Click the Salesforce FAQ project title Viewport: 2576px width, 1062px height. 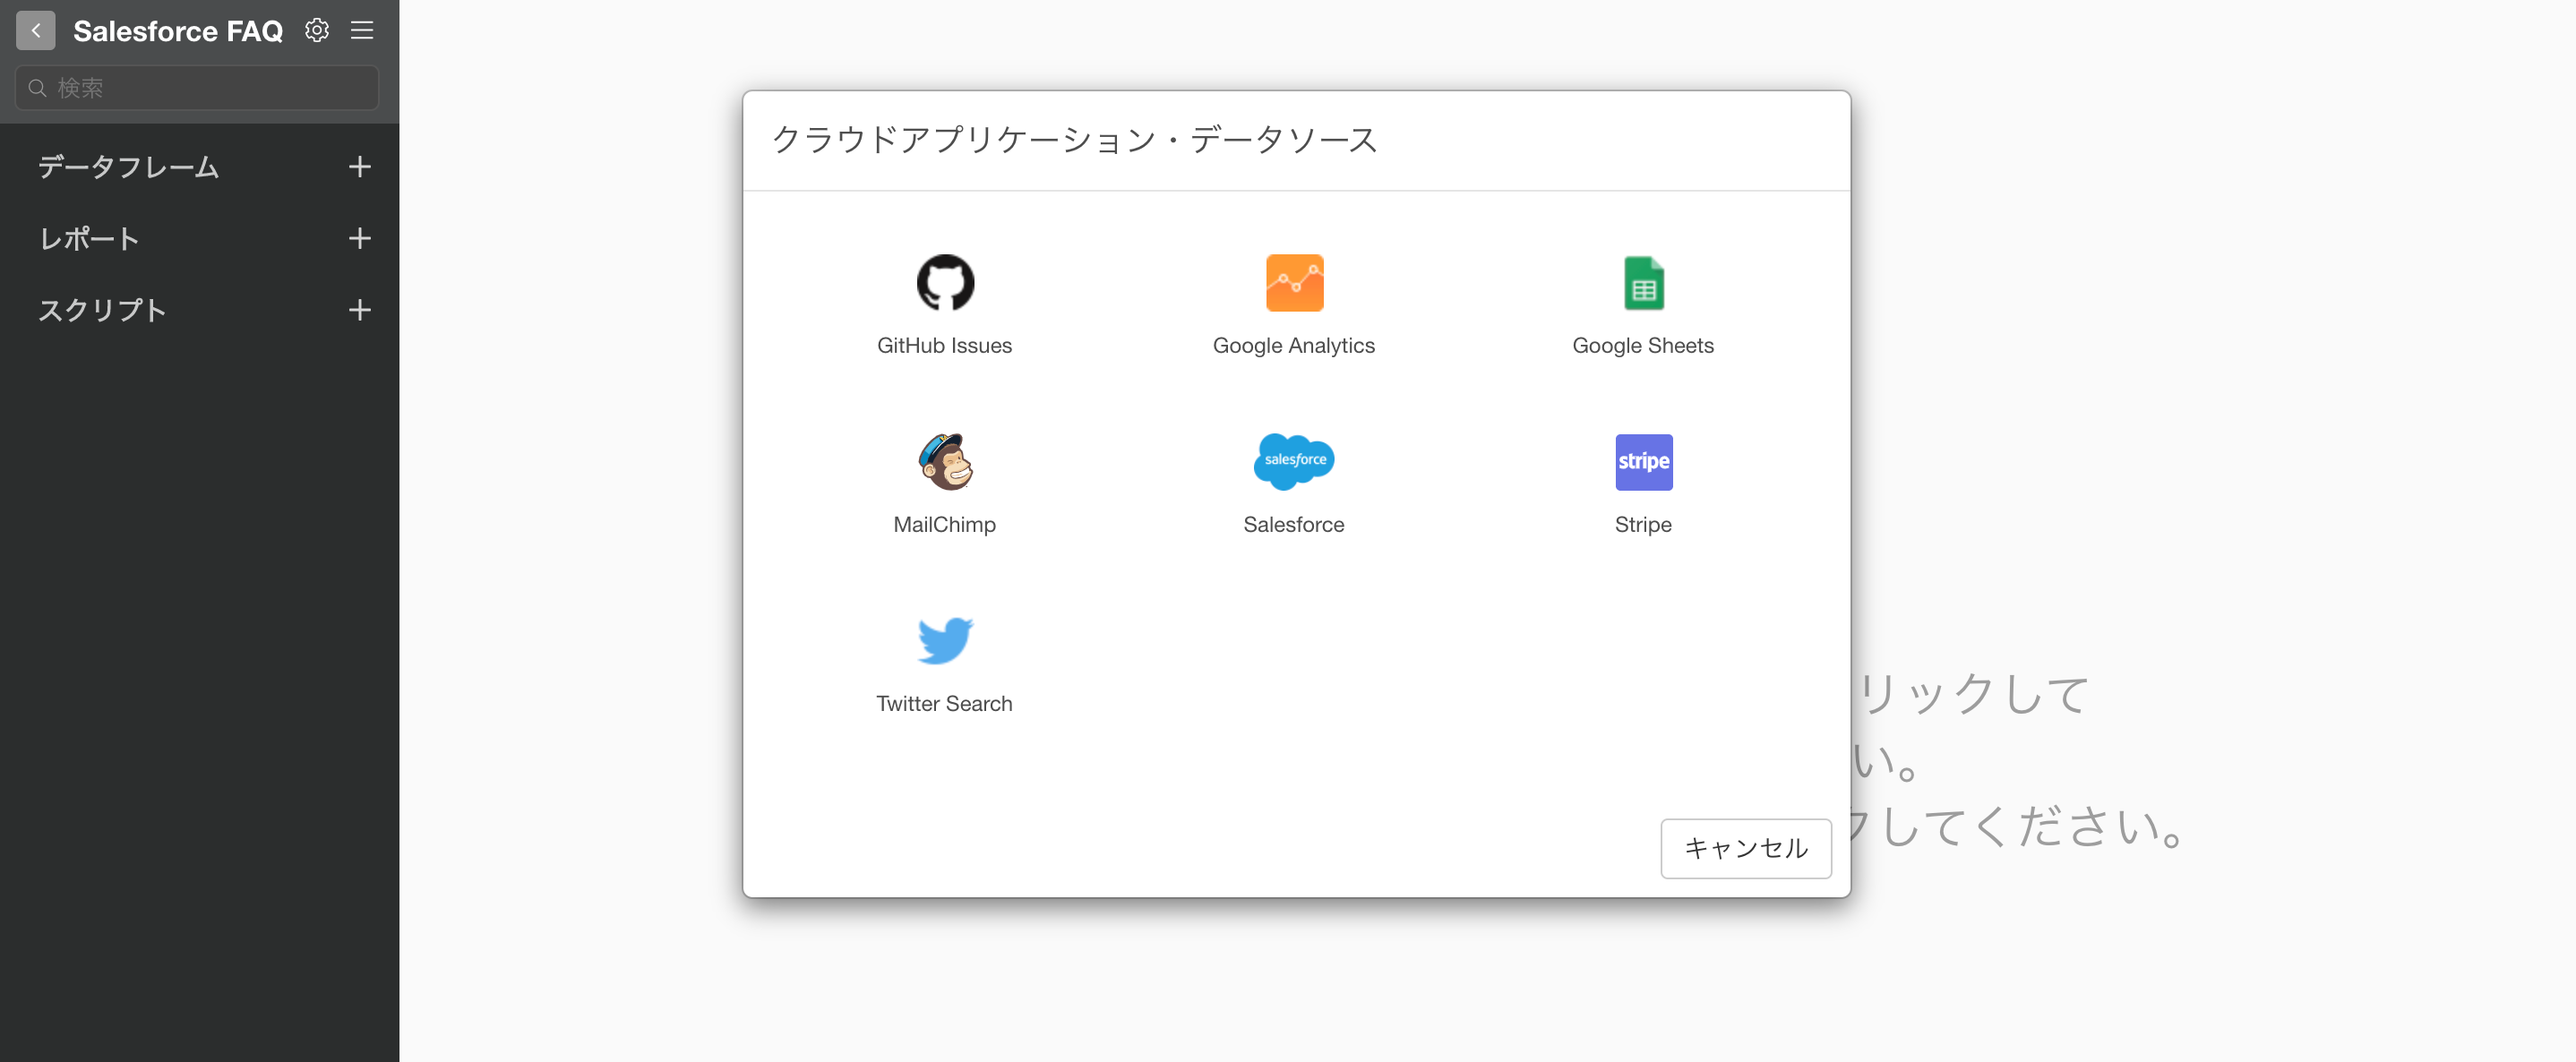point(178,31)
